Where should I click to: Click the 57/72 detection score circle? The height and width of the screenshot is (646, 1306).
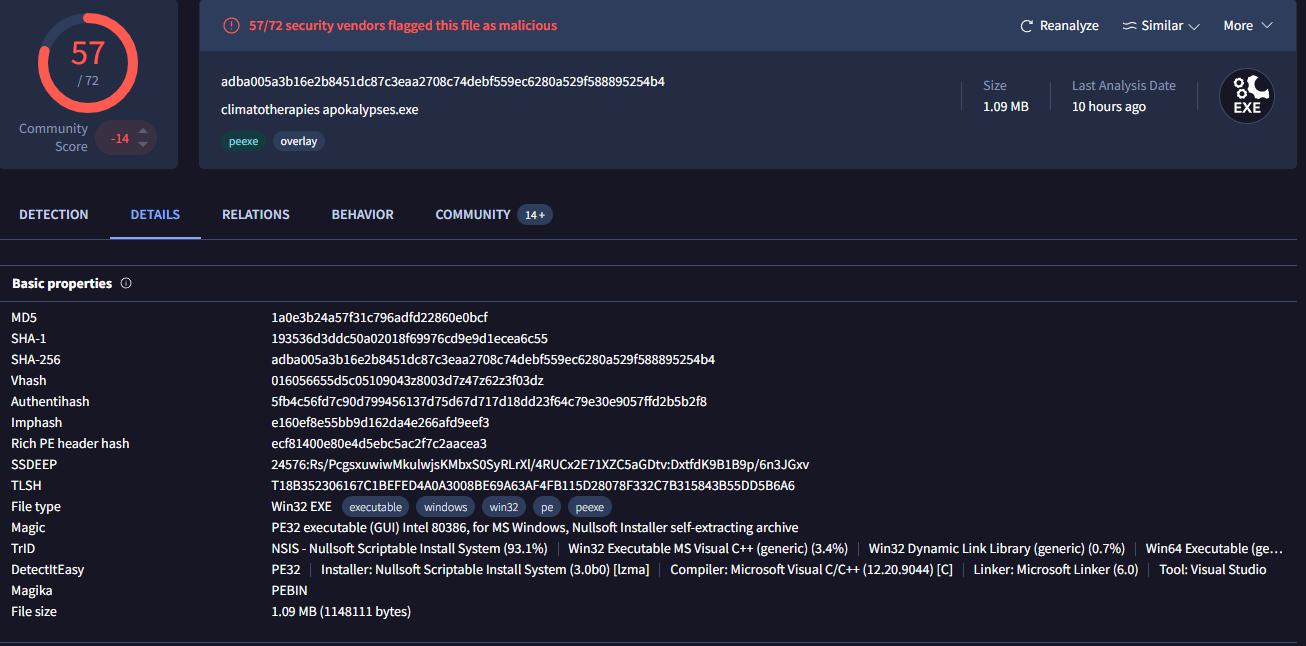[x=88, y=62]
